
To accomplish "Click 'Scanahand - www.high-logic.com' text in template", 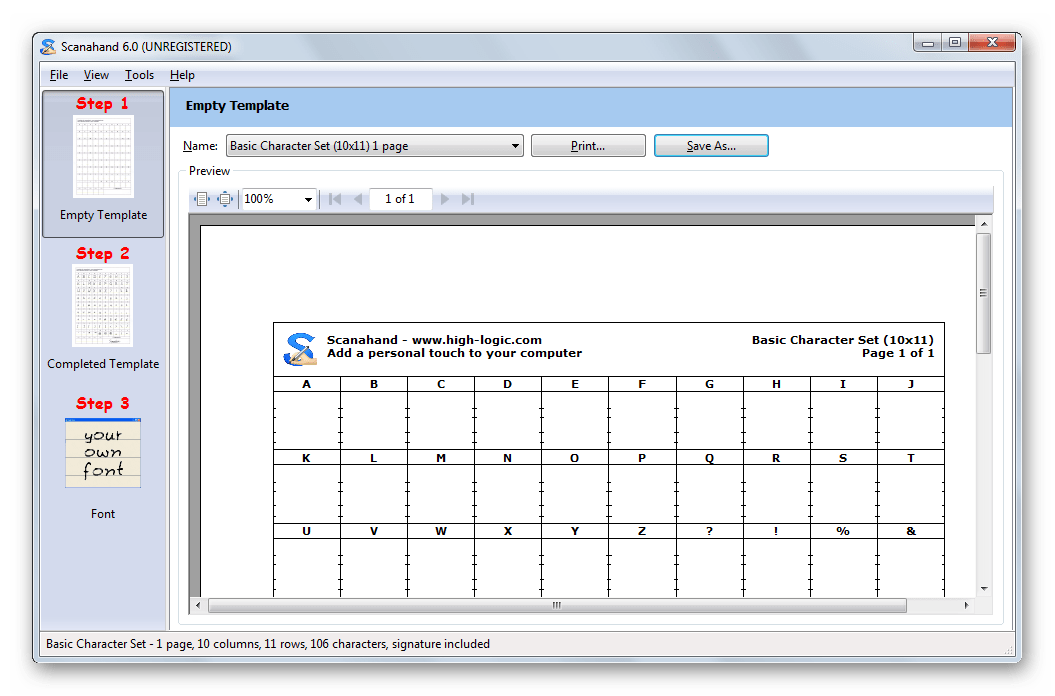I will pos(434,341).
